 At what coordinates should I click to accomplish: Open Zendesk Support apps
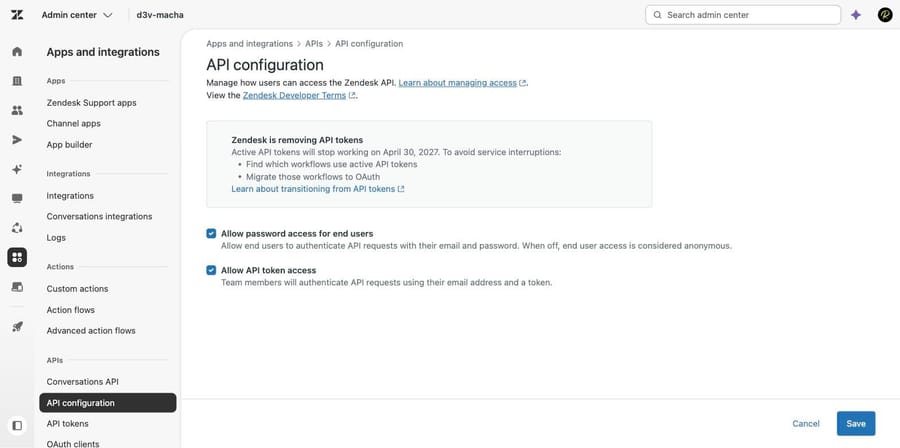click(x=91, y=103)
